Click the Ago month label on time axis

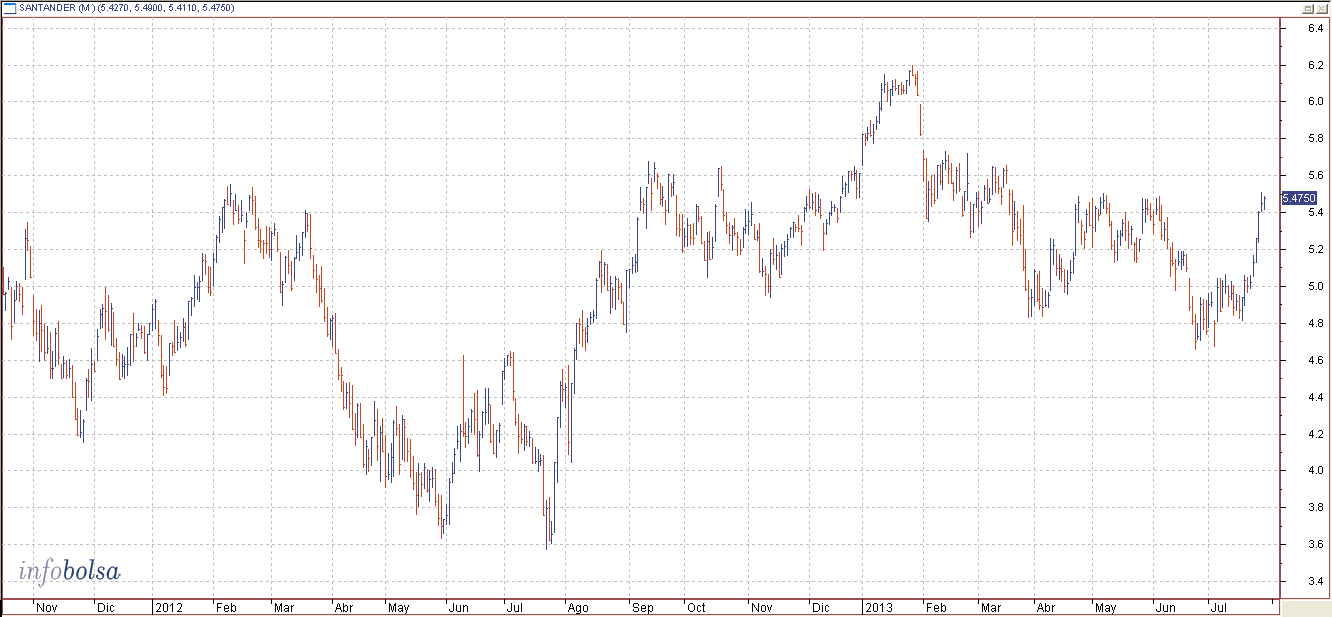tap(579, 608)
